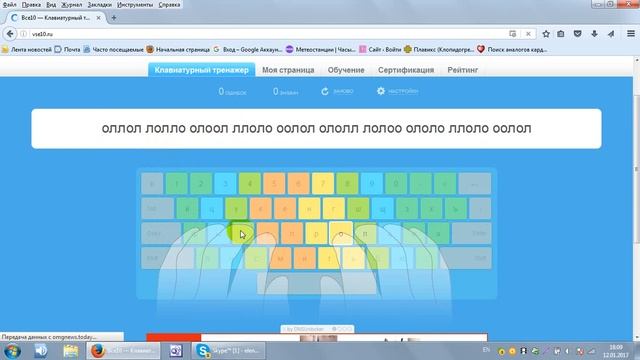Open the Поиск аналогов bookmark
Screen dimensions: 640x360
point(512,49)
